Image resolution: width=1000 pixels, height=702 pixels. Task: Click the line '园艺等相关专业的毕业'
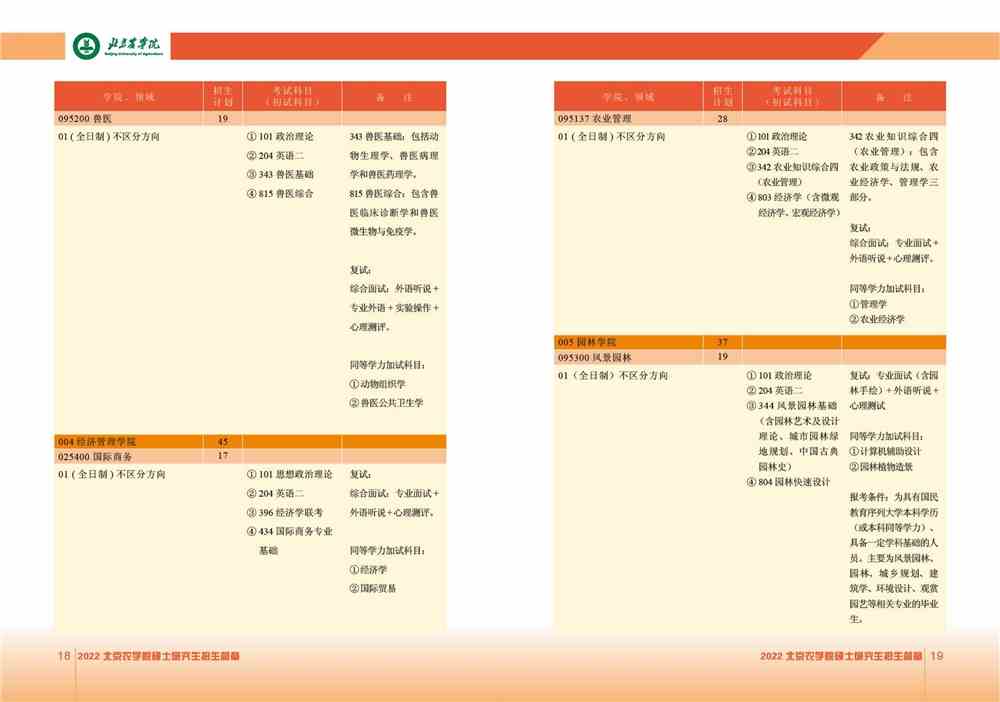[893, 604]
